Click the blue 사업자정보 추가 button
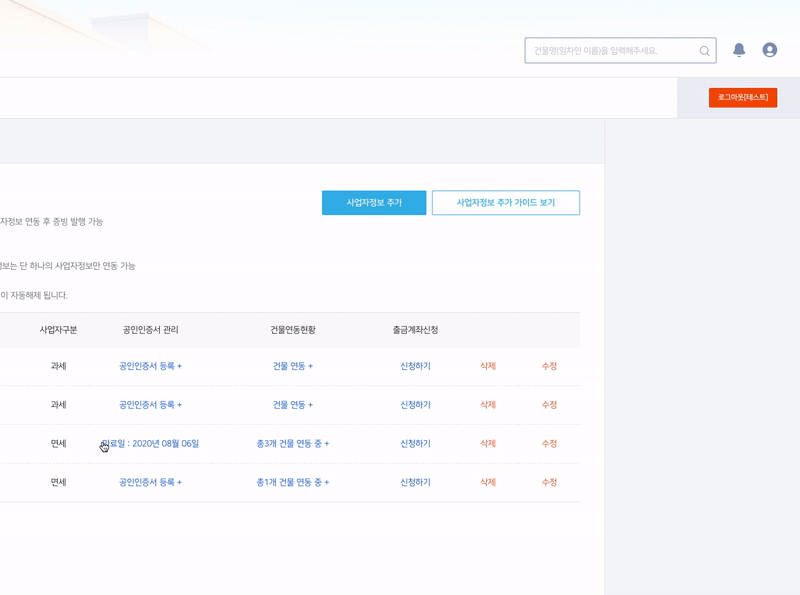The width and height of the screenshot is (800, 595). point(374,202)
